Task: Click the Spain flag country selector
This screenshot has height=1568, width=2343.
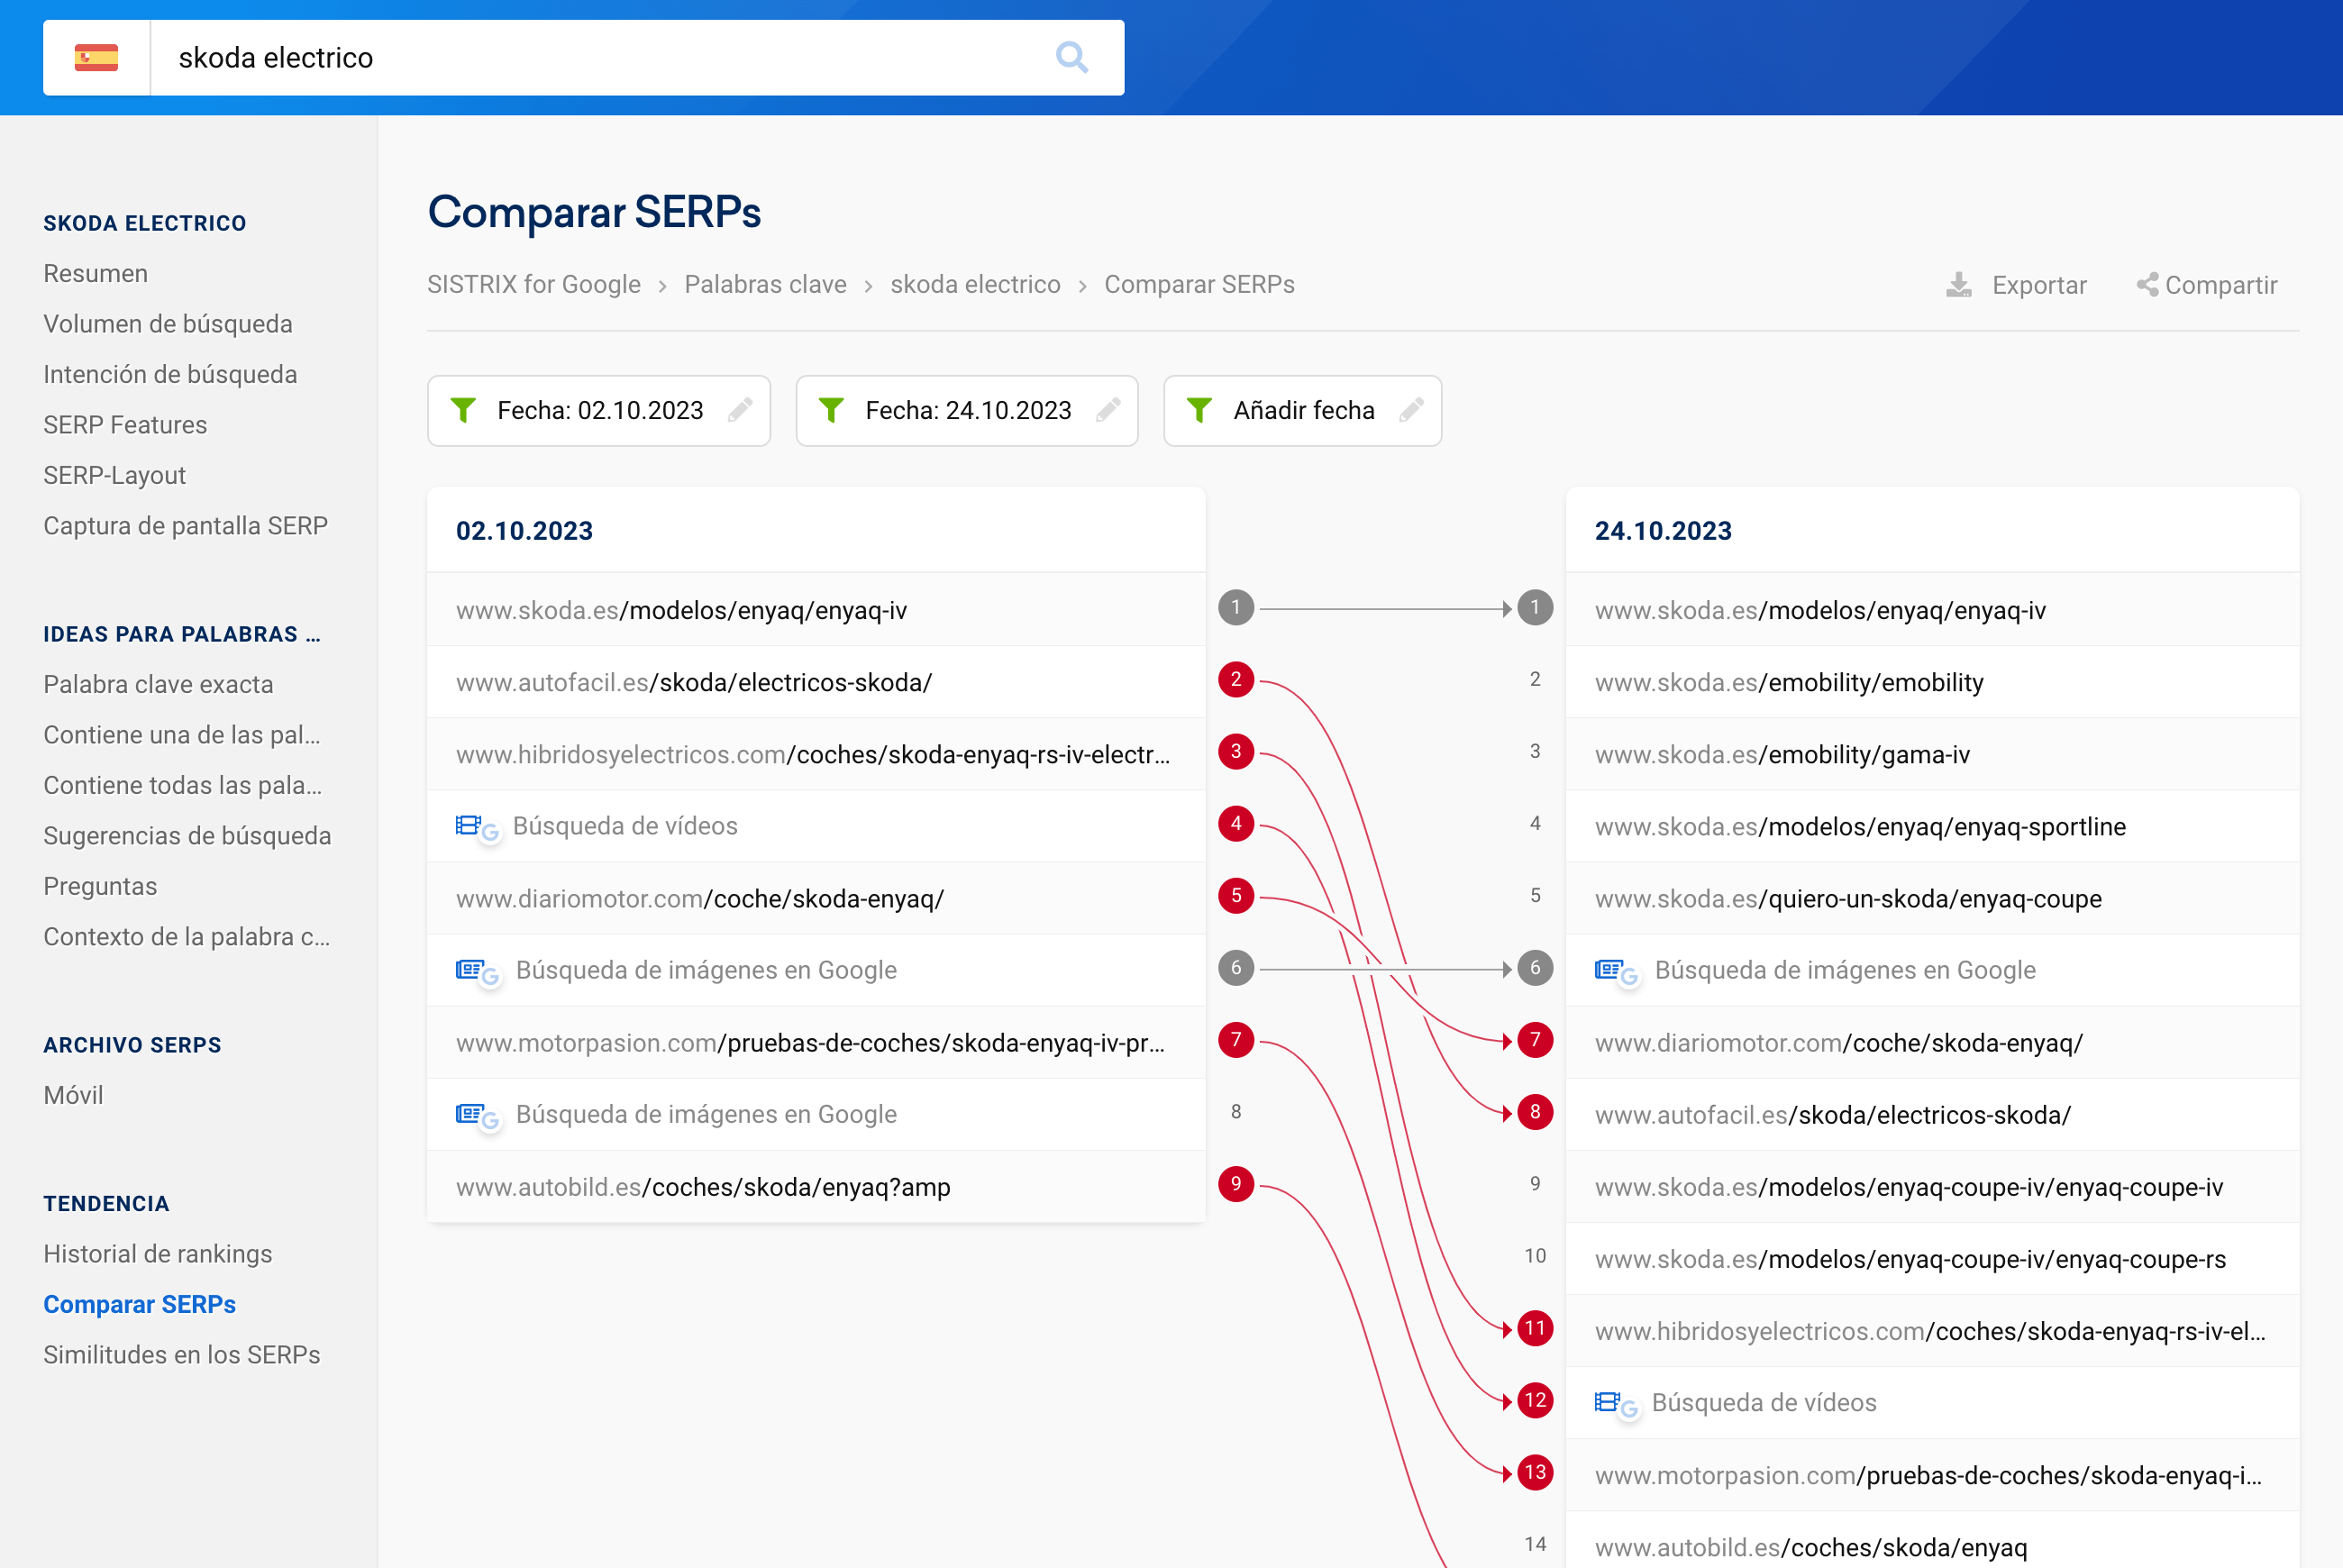Action: [96, 58]
